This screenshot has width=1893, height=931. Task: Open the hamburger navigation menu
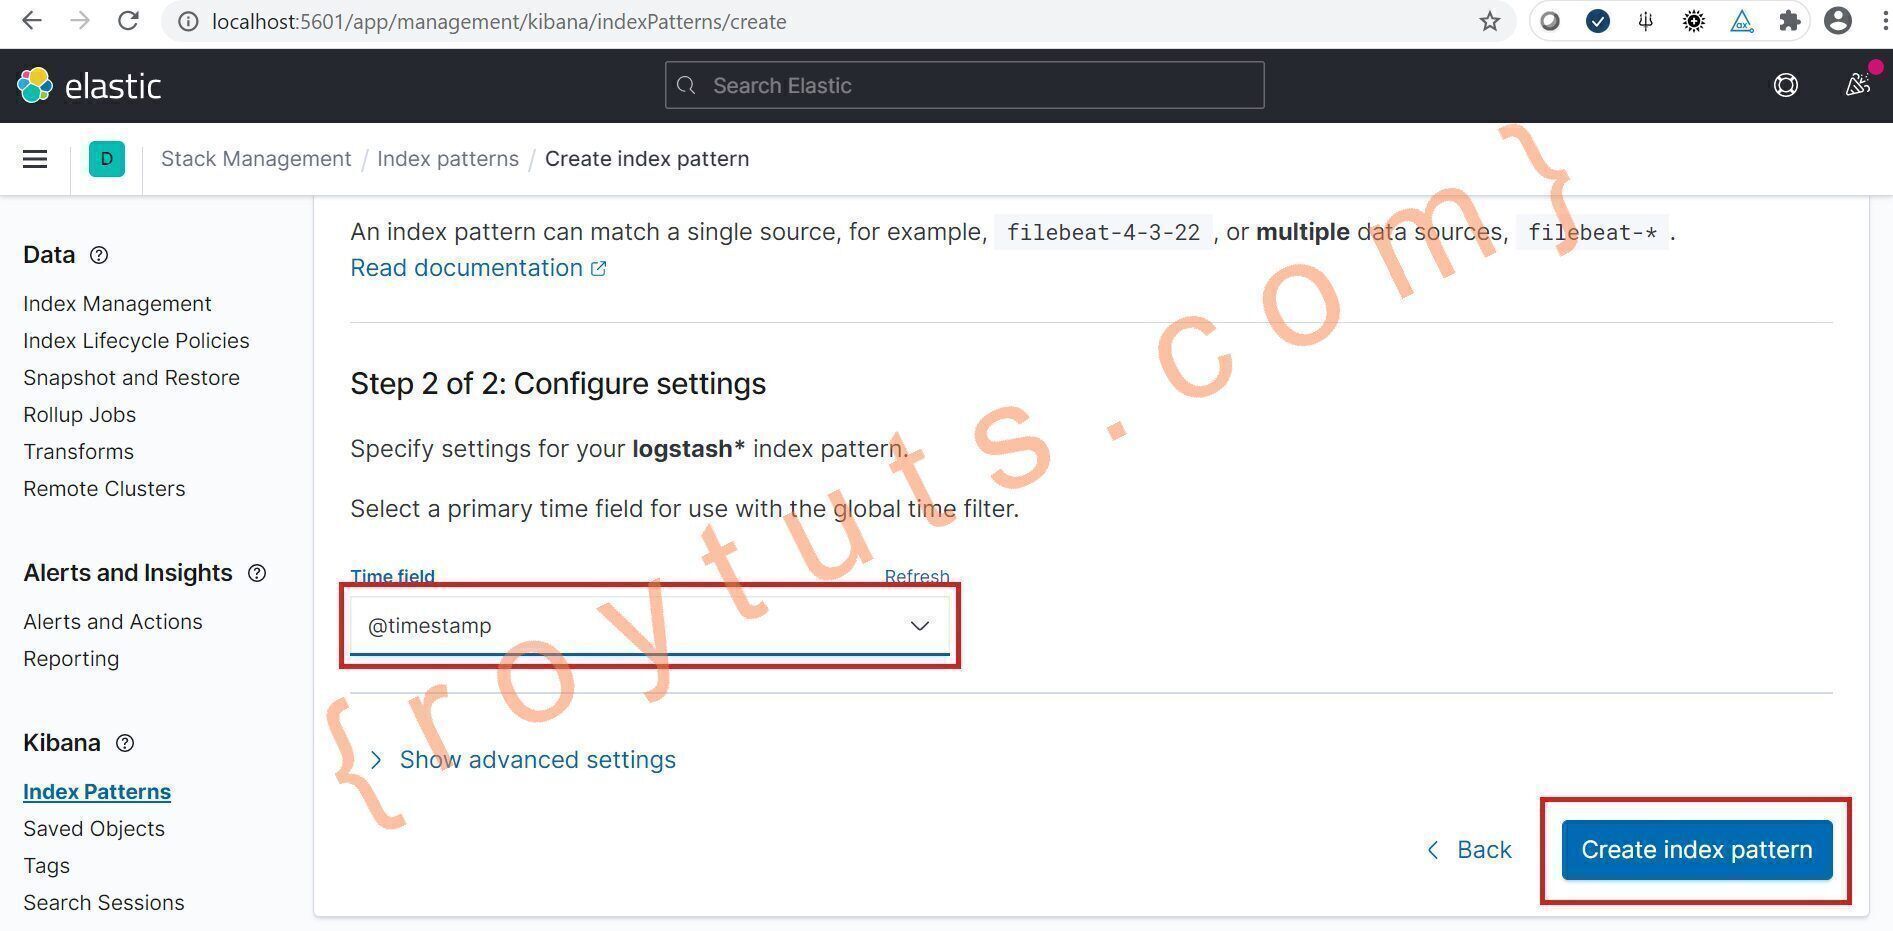(35, 159)
